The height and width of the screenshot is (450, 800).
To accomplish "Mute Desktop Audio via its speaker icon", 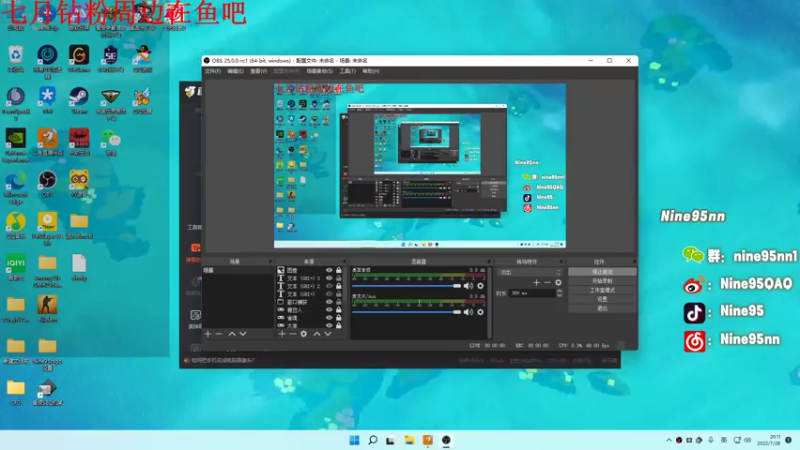I will point(468,286).
